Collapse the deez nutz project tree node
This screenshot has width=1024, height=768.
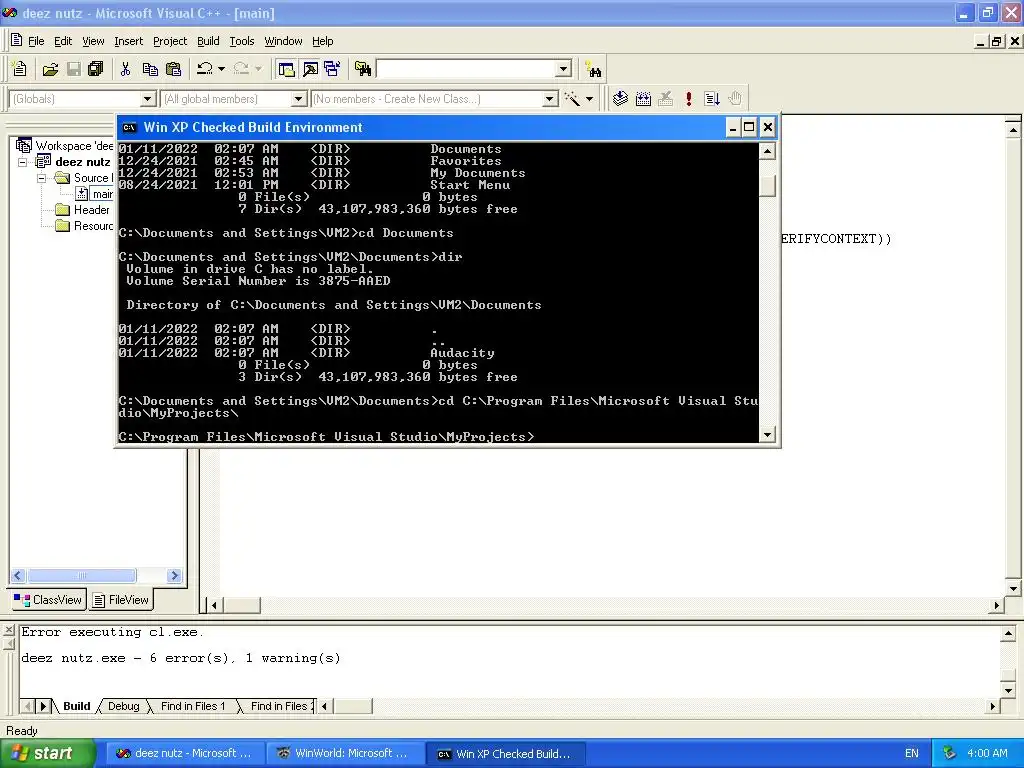click(23, 162)
